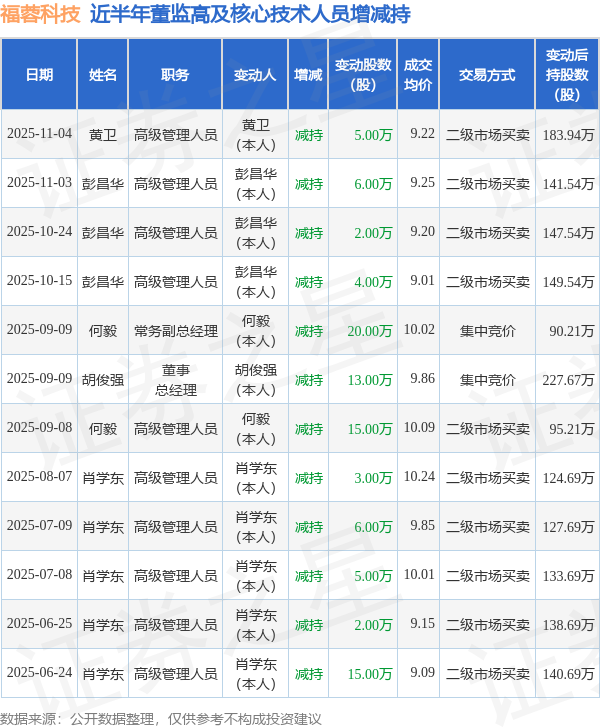Click average price 10.09

419,428
